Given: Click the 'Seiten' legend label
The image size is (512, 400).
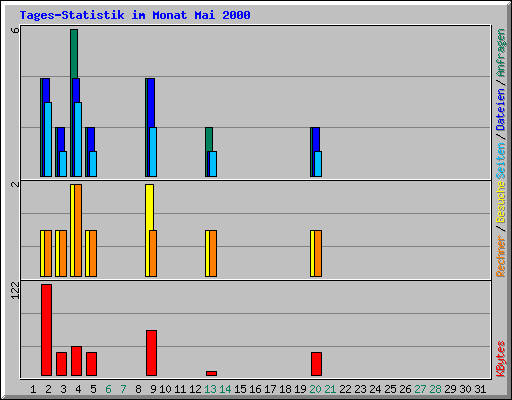Looking at the screenshot, I should 500,161.
